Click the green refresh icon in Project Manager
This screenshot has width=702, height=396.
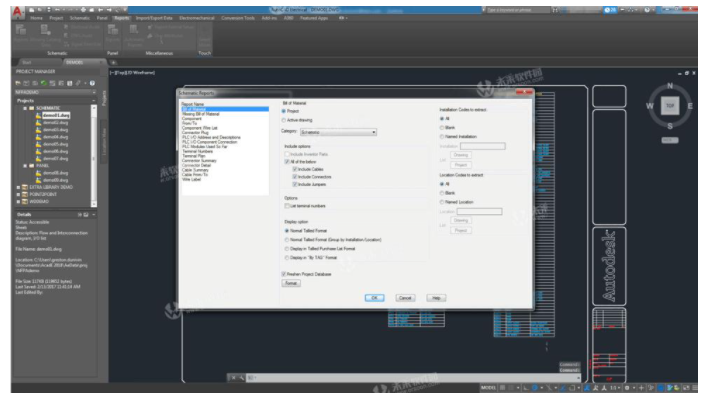pos(43,83)
